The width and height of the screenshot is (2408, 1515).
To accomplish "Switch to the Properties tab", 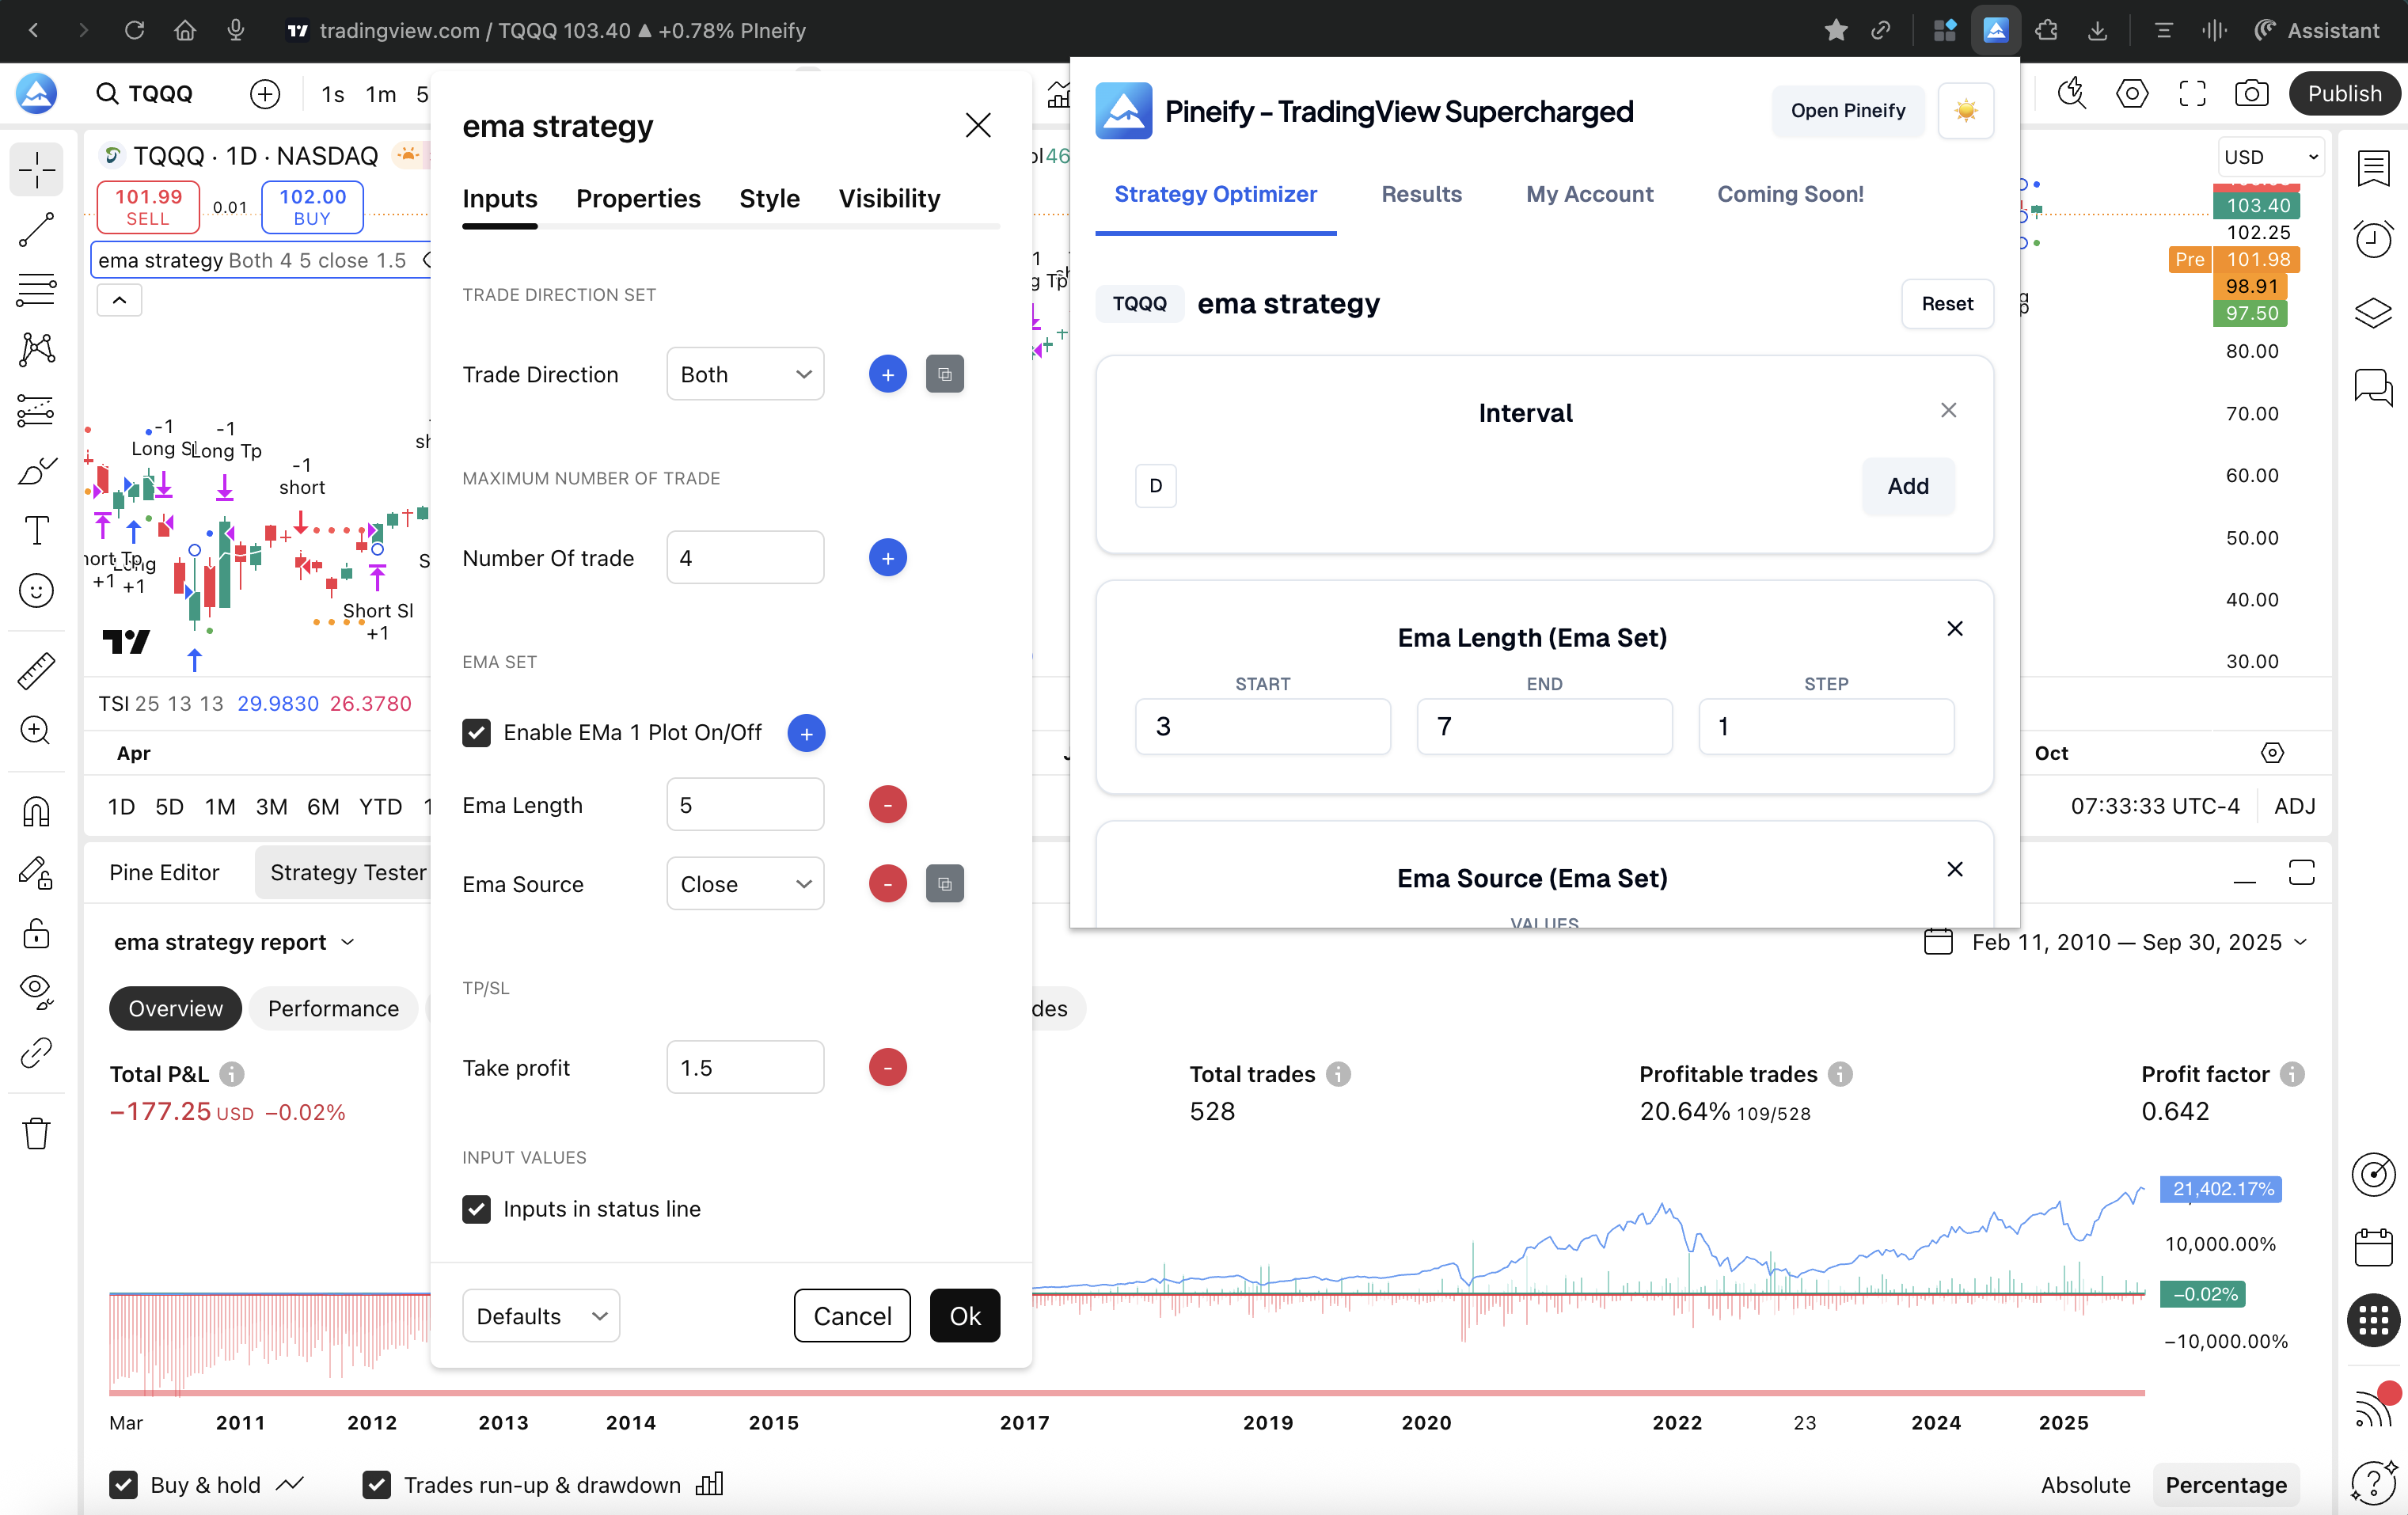I will (x=638, y=198).
